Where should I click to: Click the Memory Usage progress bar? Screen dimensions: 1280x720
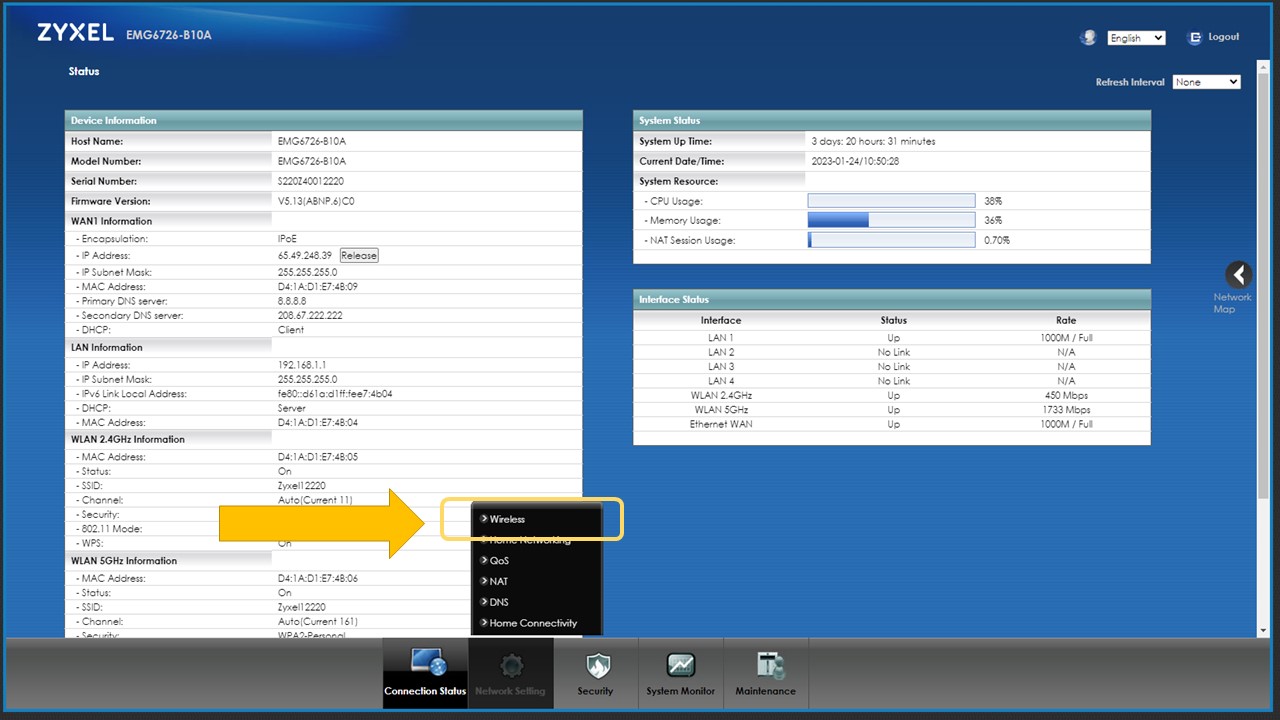click(891, 220)
